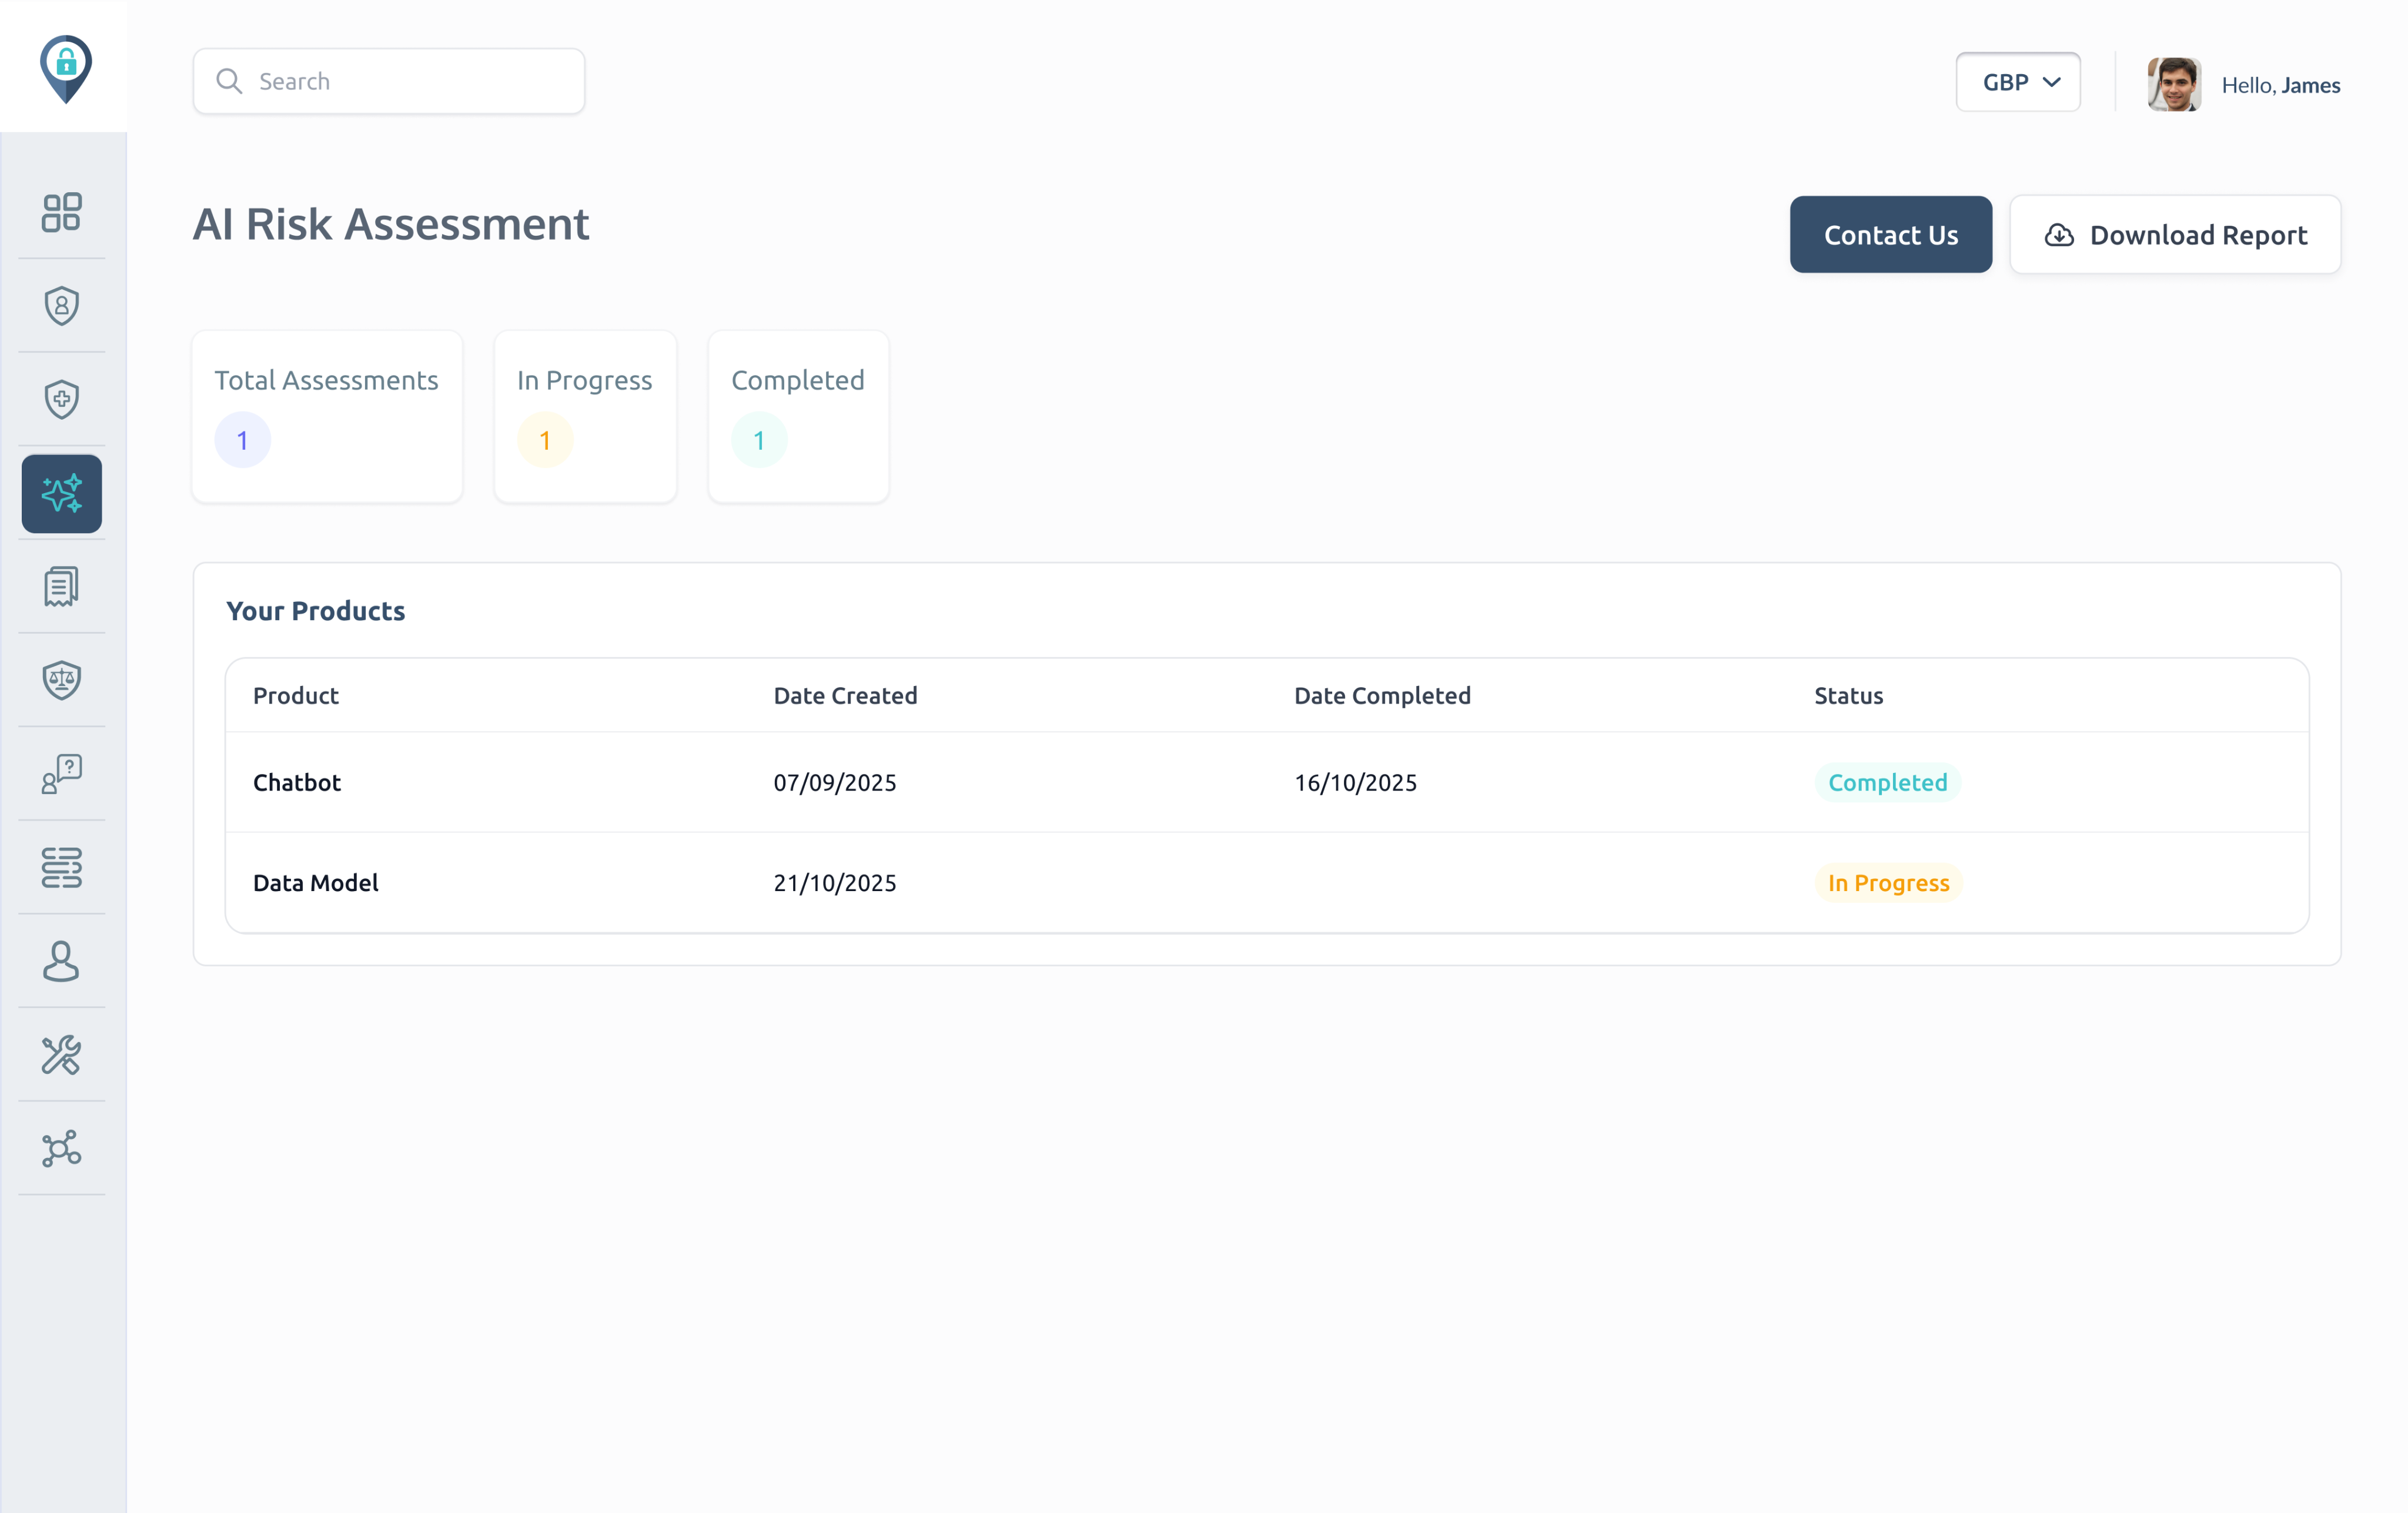2408x1513 pixels.
Task: Click the wrench and screwdriver tools icon
Action: pyautogui.click(x=62, y=1055)
